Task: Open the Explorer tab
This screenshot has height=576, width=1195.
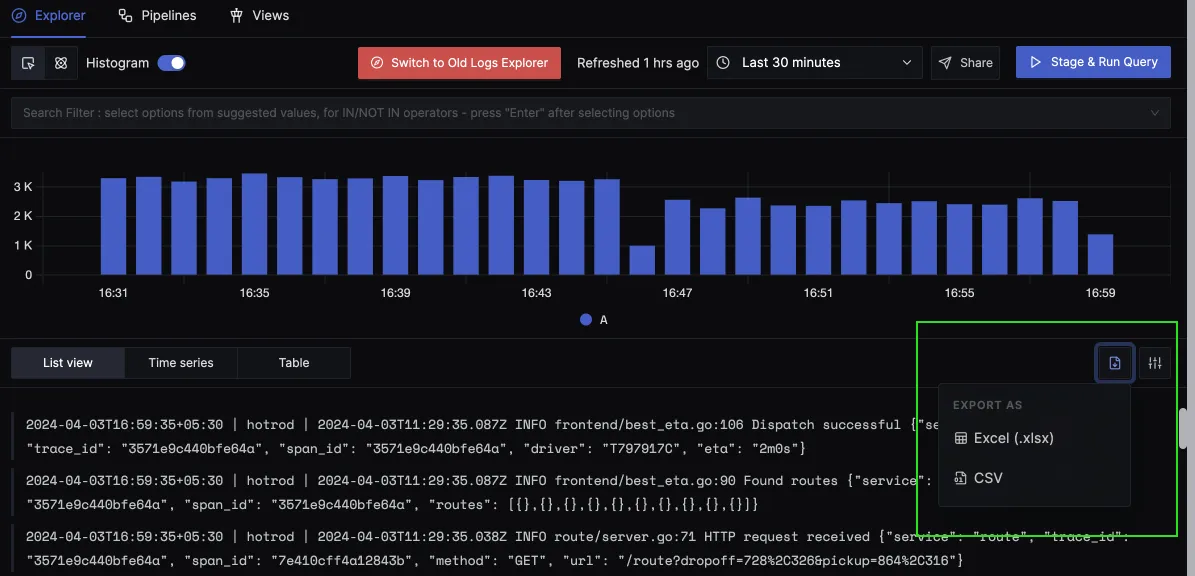Action: [49, 15]
